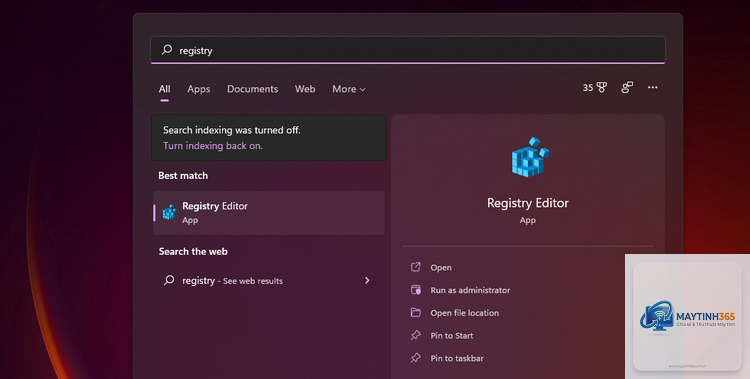Viewport: 750px width, 379px height.
Task: Click the large Registry Editor cube icon
Action: coord(530,157)
